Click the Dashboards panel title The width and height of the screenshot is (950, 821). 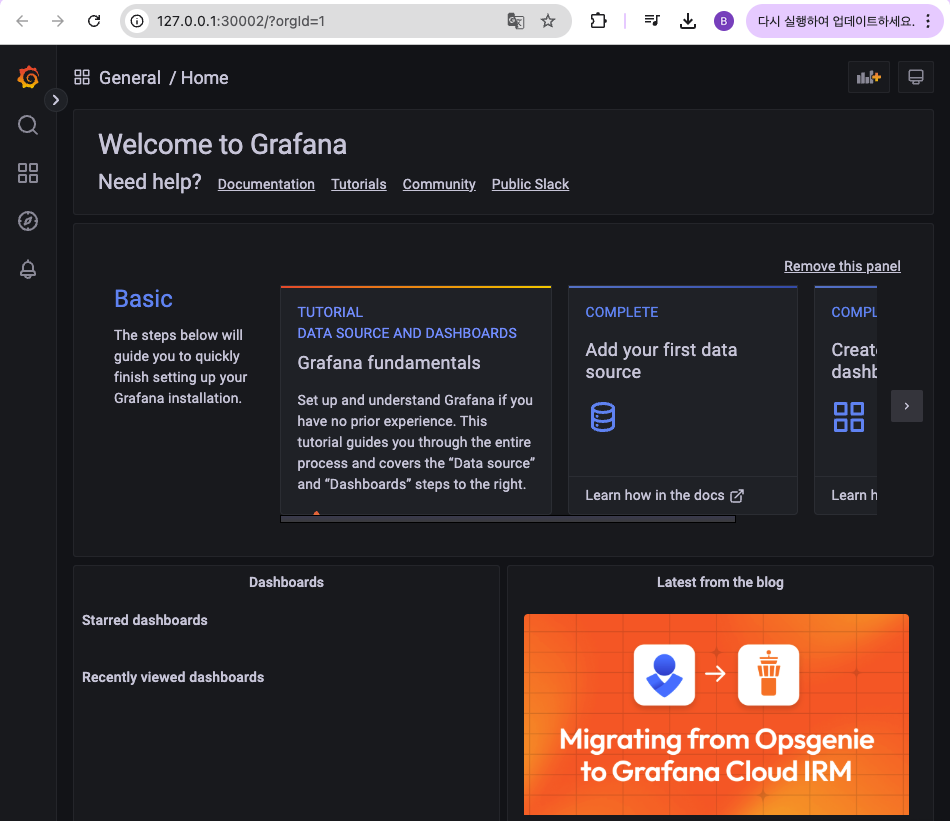tap(286, 582)
